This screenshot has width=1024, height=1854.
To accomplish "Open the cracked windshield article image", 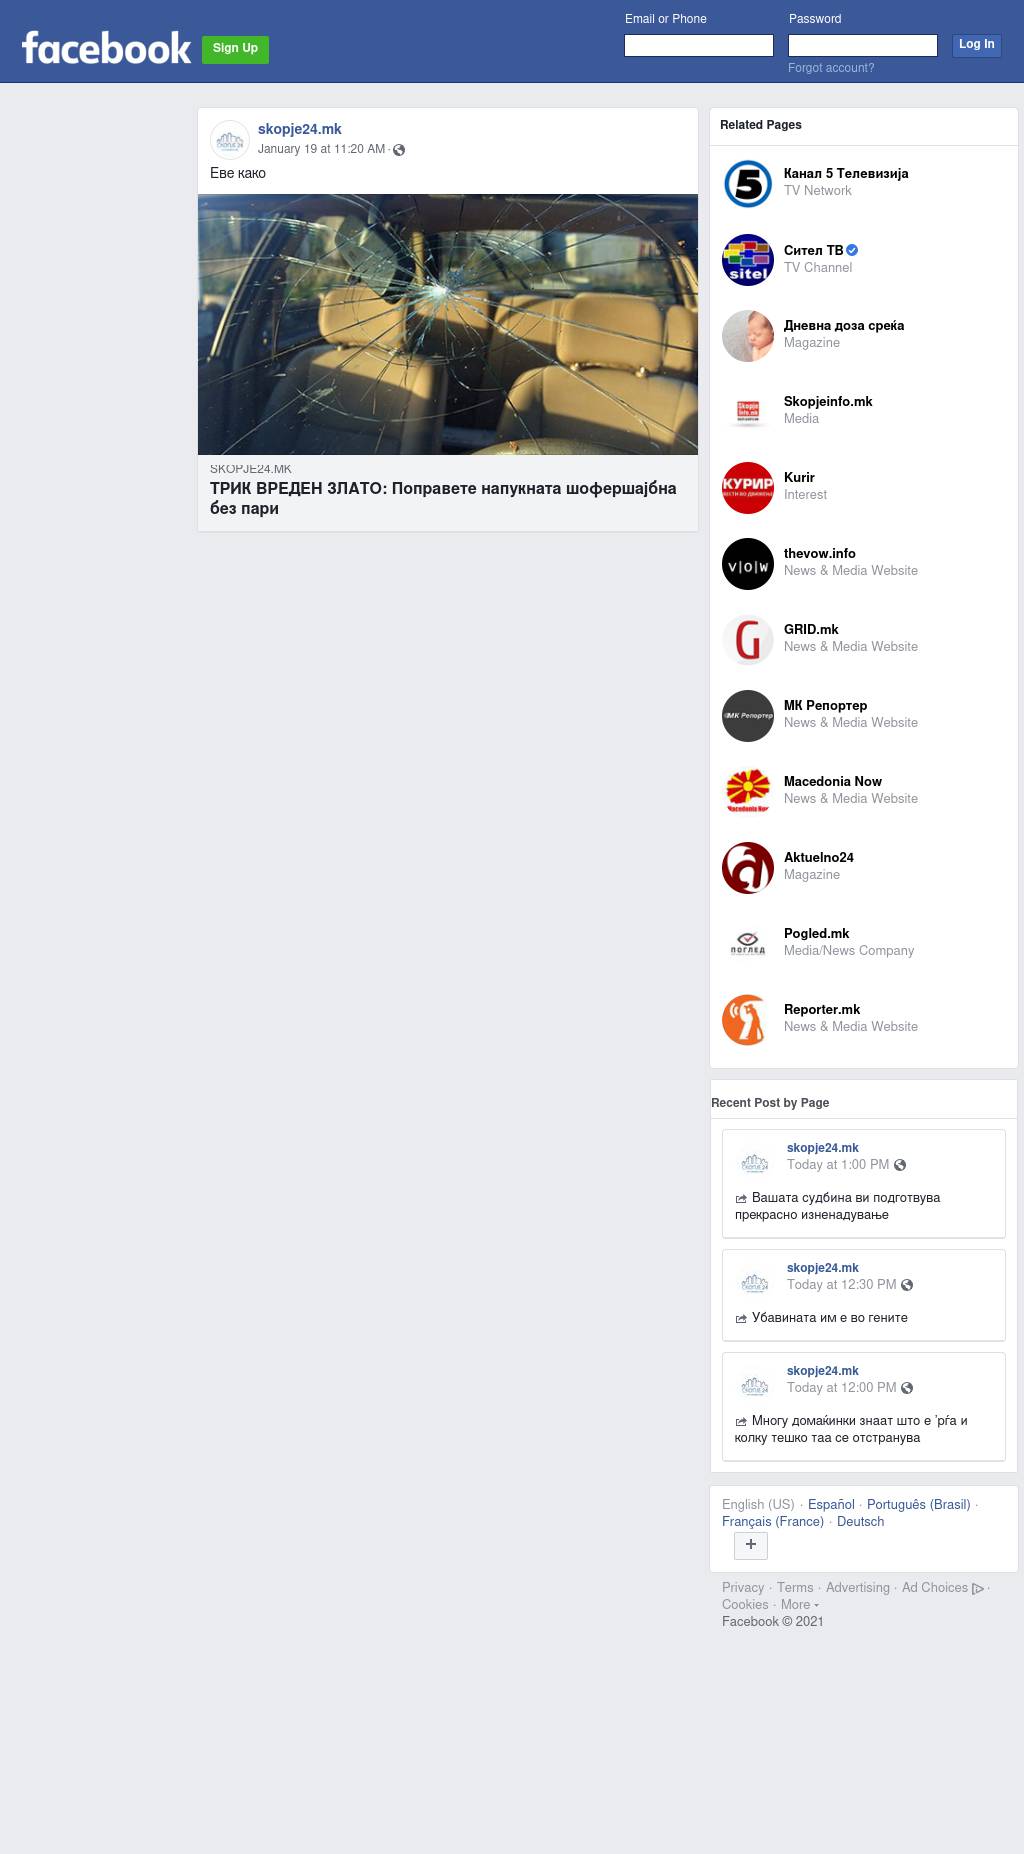I will (x=448, y=324).
